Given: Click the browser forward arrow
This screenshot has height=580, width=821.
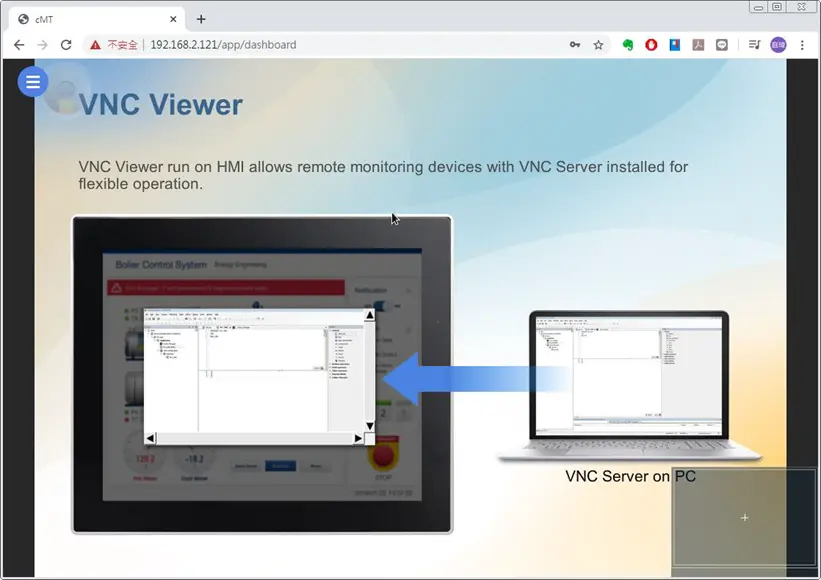Looking at the screenshot, I should tap(42, 45).
